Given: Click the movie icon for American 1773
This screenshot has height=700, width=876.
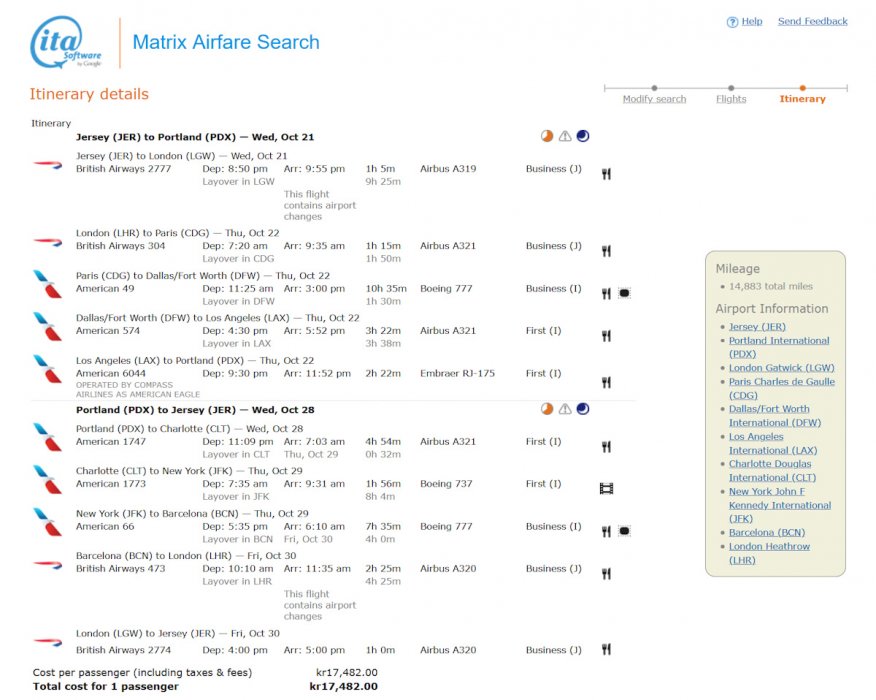Looking at the screenshot, I should [x=606, y=489].
